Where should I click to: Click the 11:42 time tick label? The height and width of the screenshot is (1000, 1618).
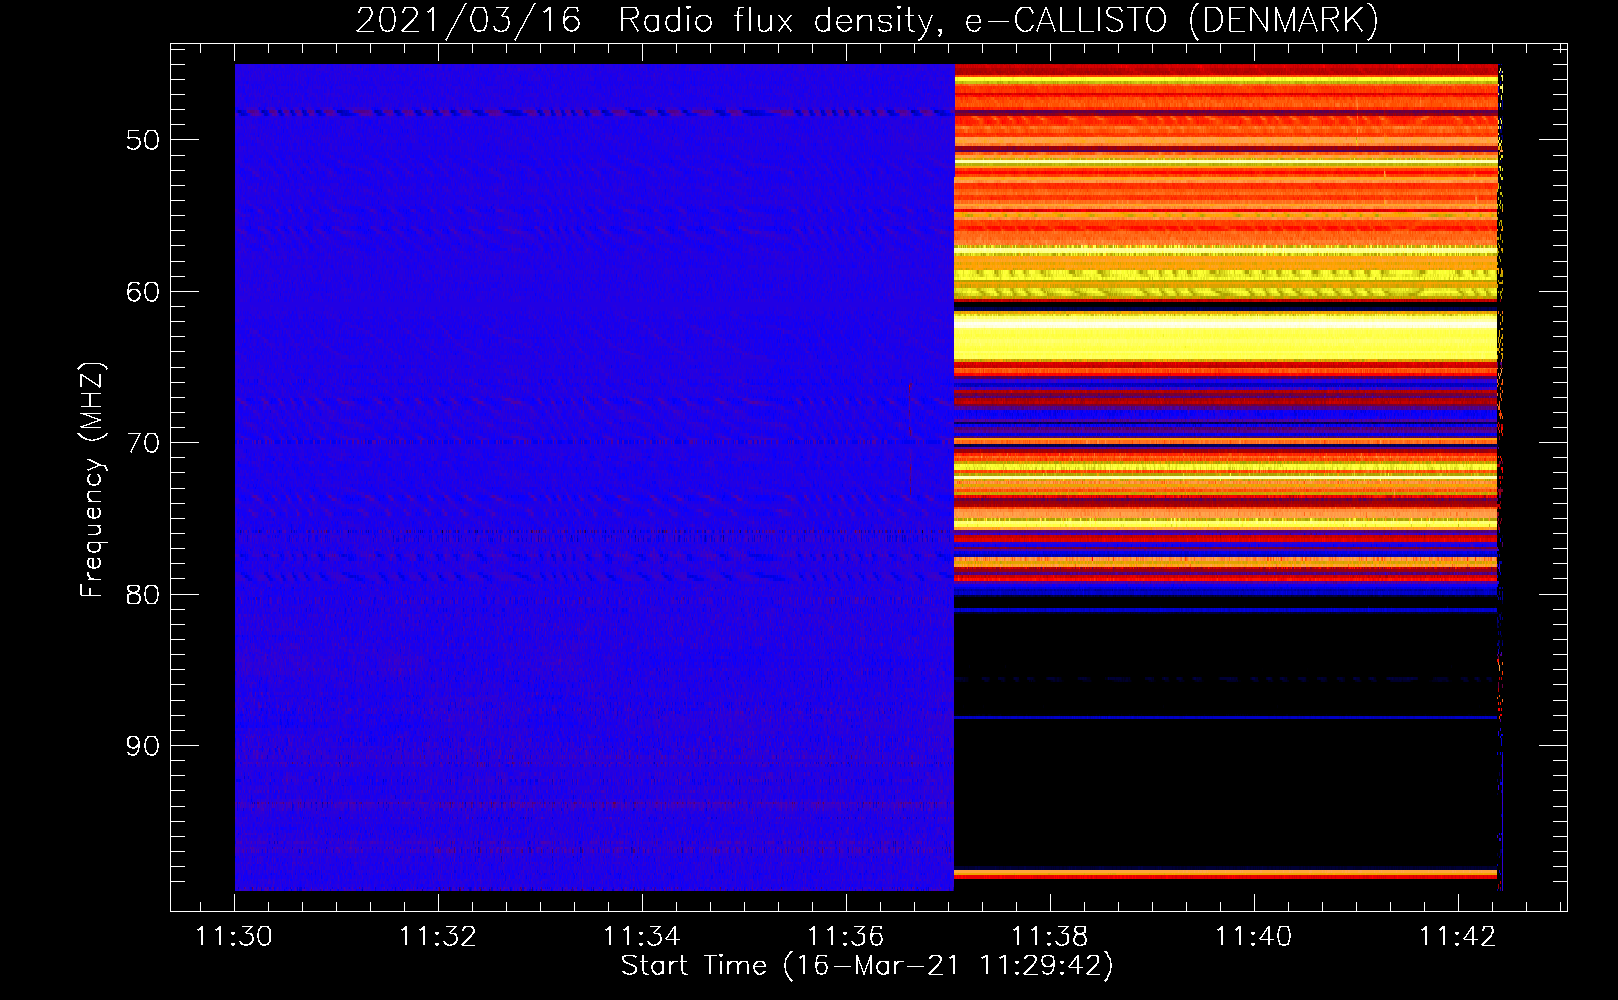tap(1458, 937)
